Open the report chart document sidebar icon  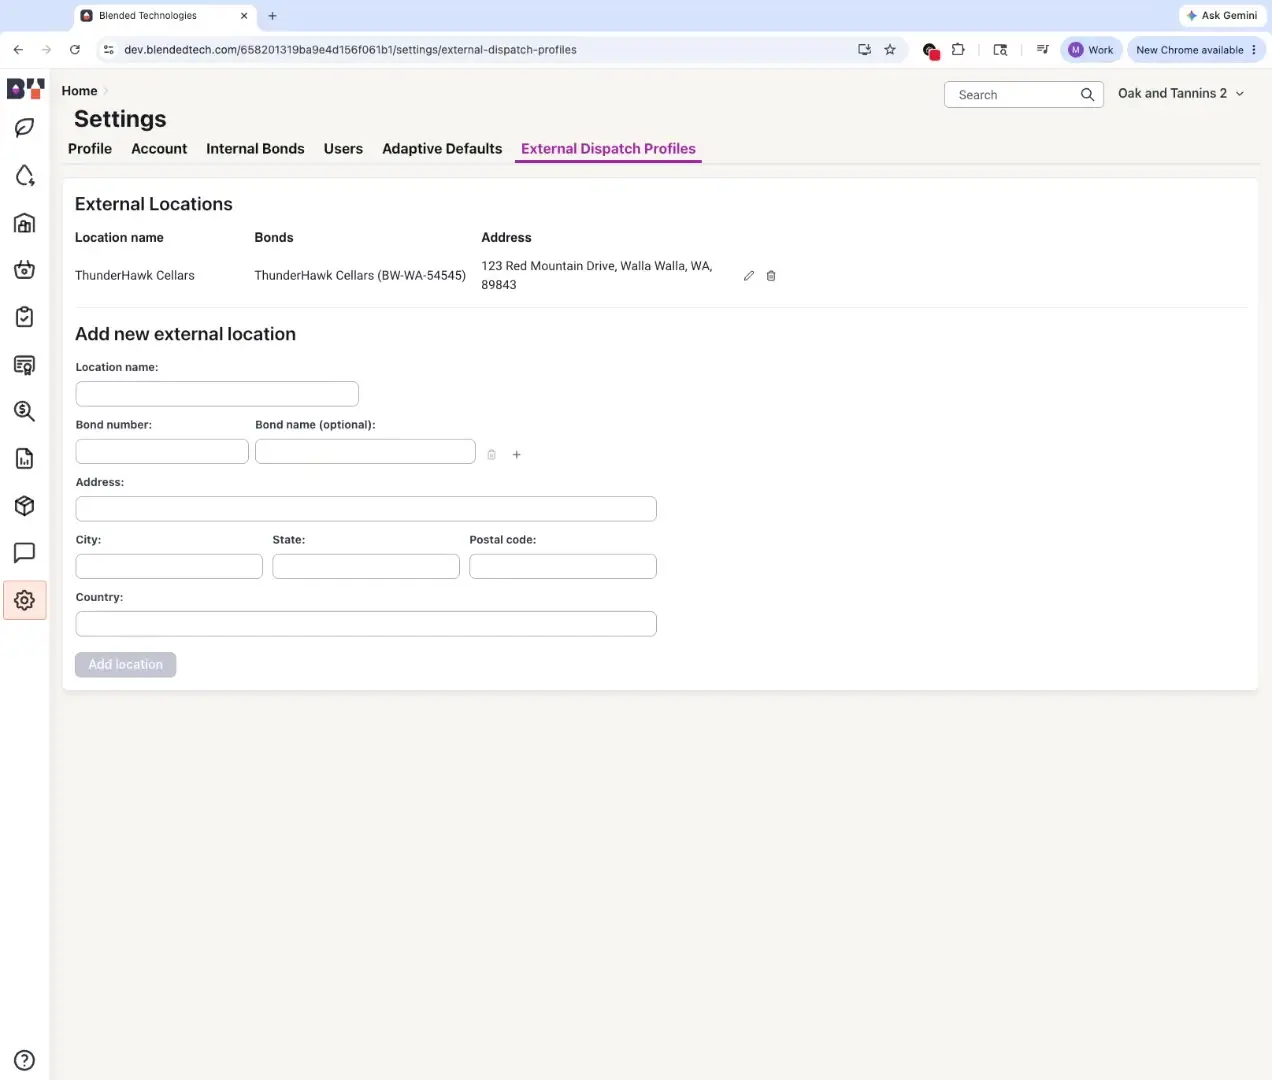25,459
